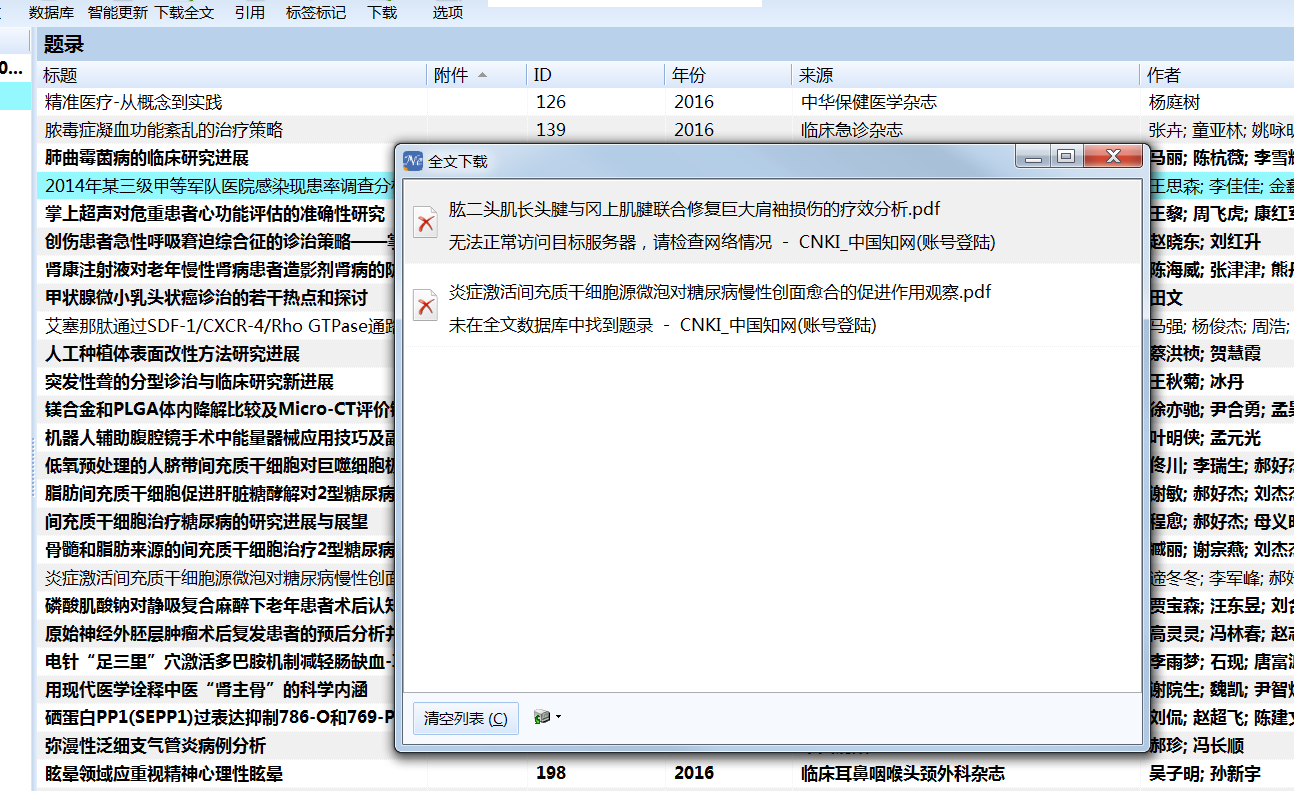Click the NoteExpress icon in 全文下载 title bar
This screenshot has width=1294, height=791.
(413, 160)
